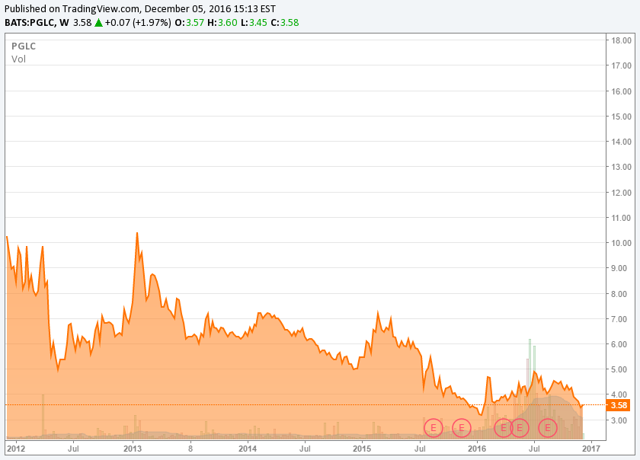Click the 7.00 price axis label
The width and height of the screenshot is (640, 460).
621,319
